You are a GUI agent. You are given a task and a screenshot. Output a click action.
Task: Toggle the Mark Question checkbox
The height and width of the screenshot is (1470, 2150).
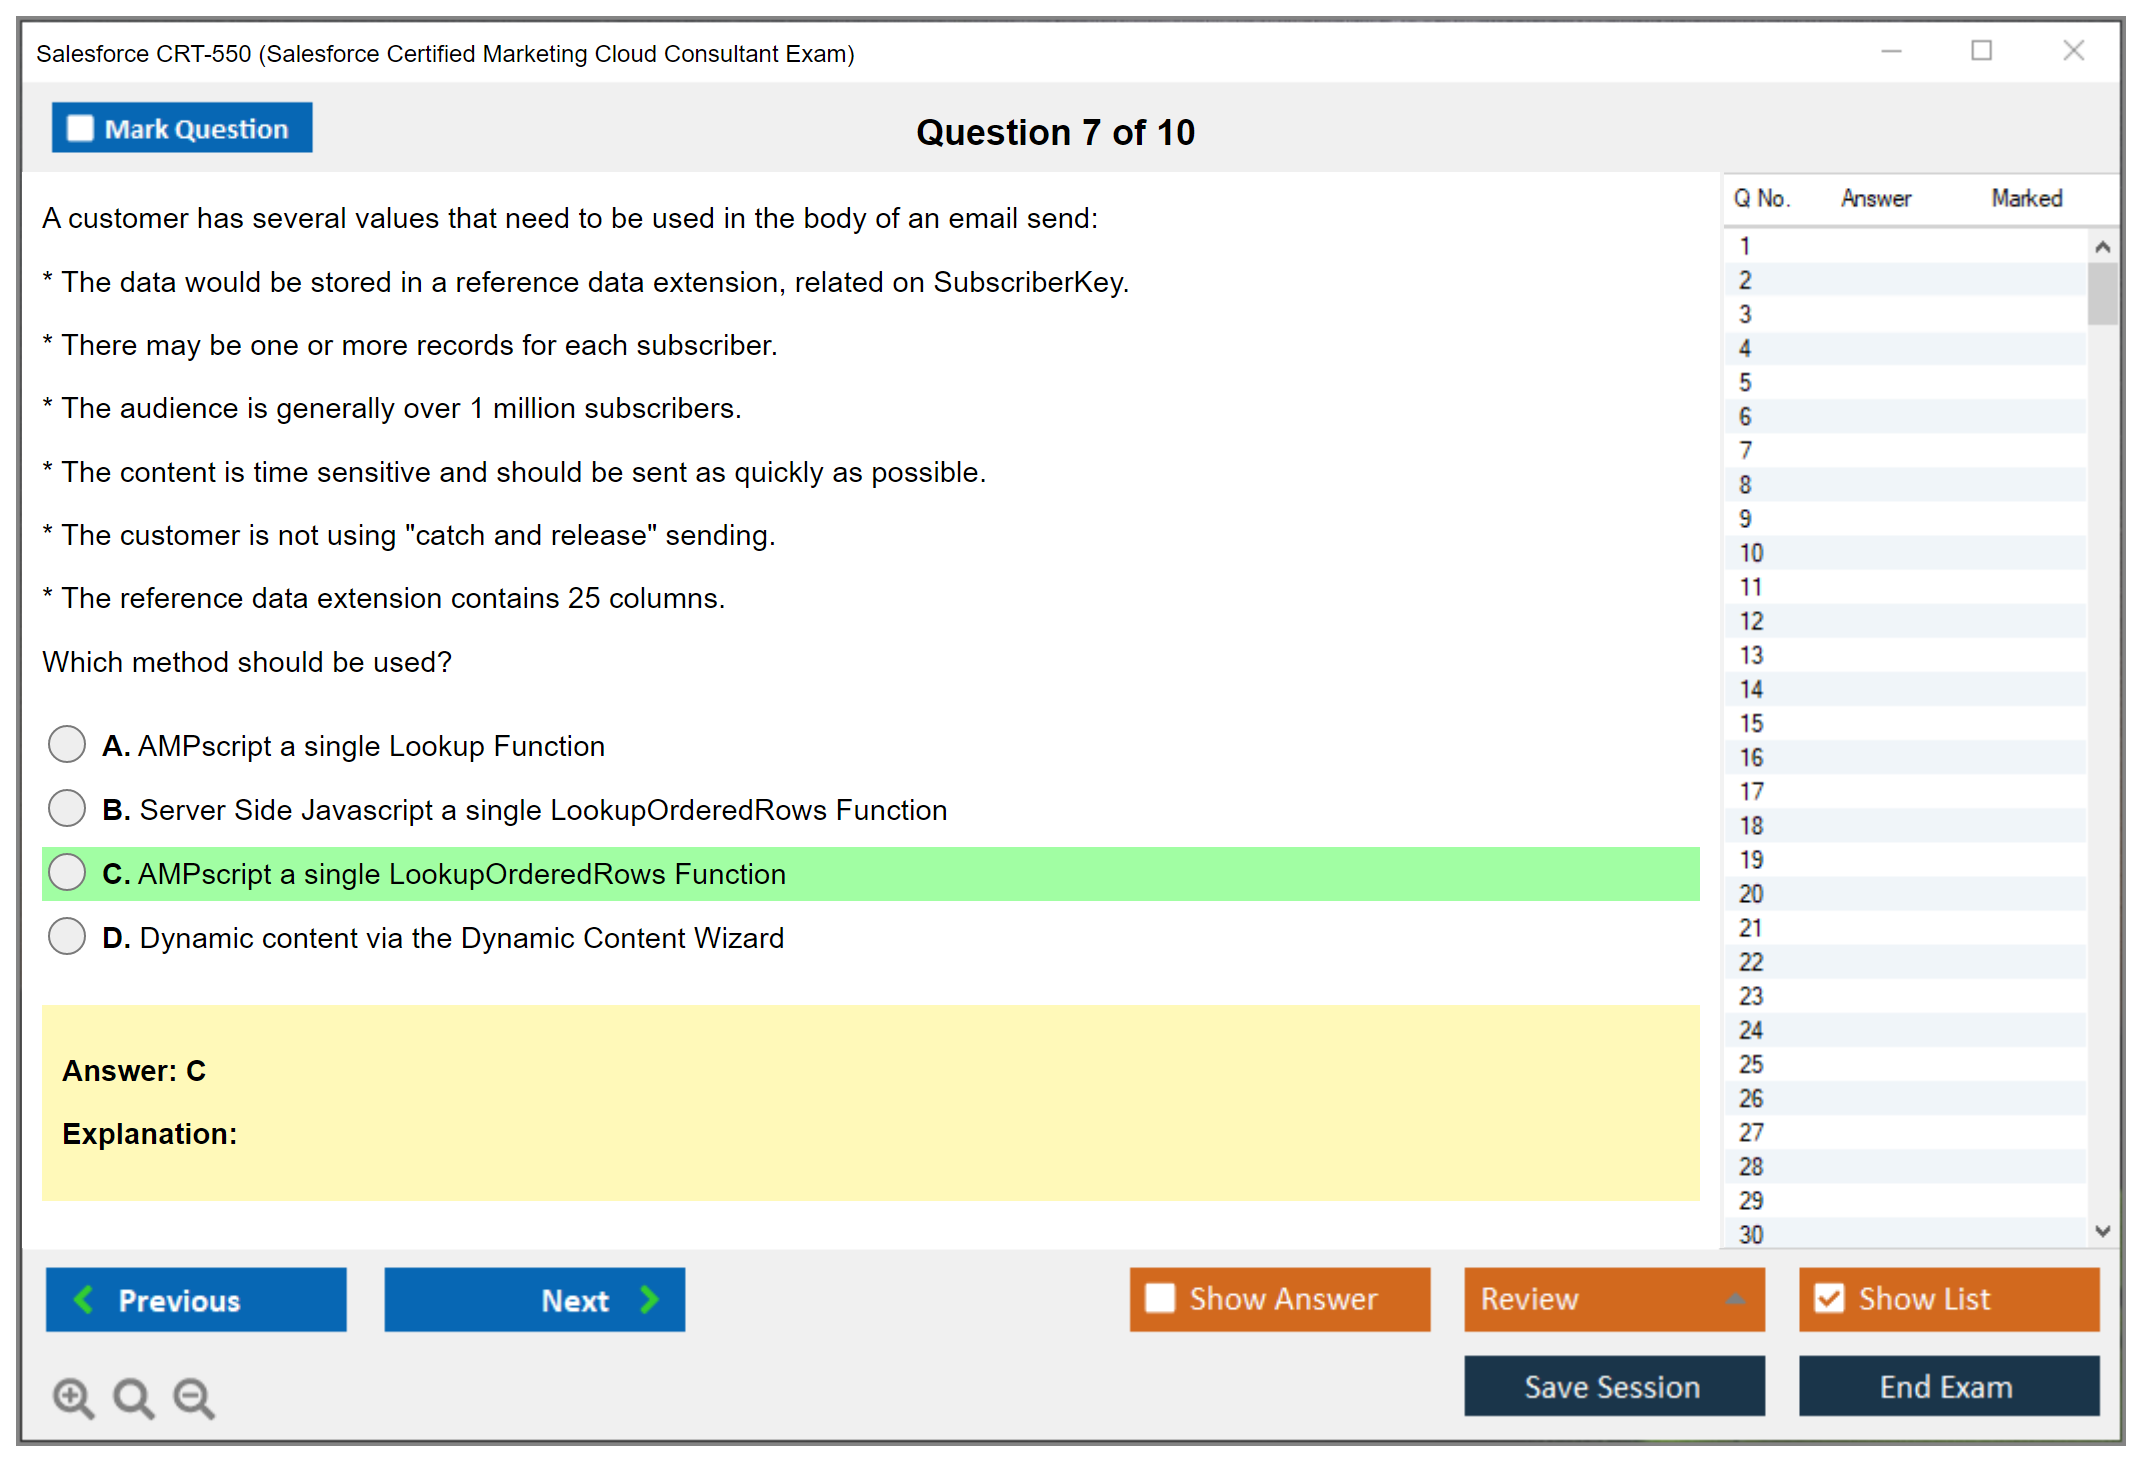click(80, 129)
